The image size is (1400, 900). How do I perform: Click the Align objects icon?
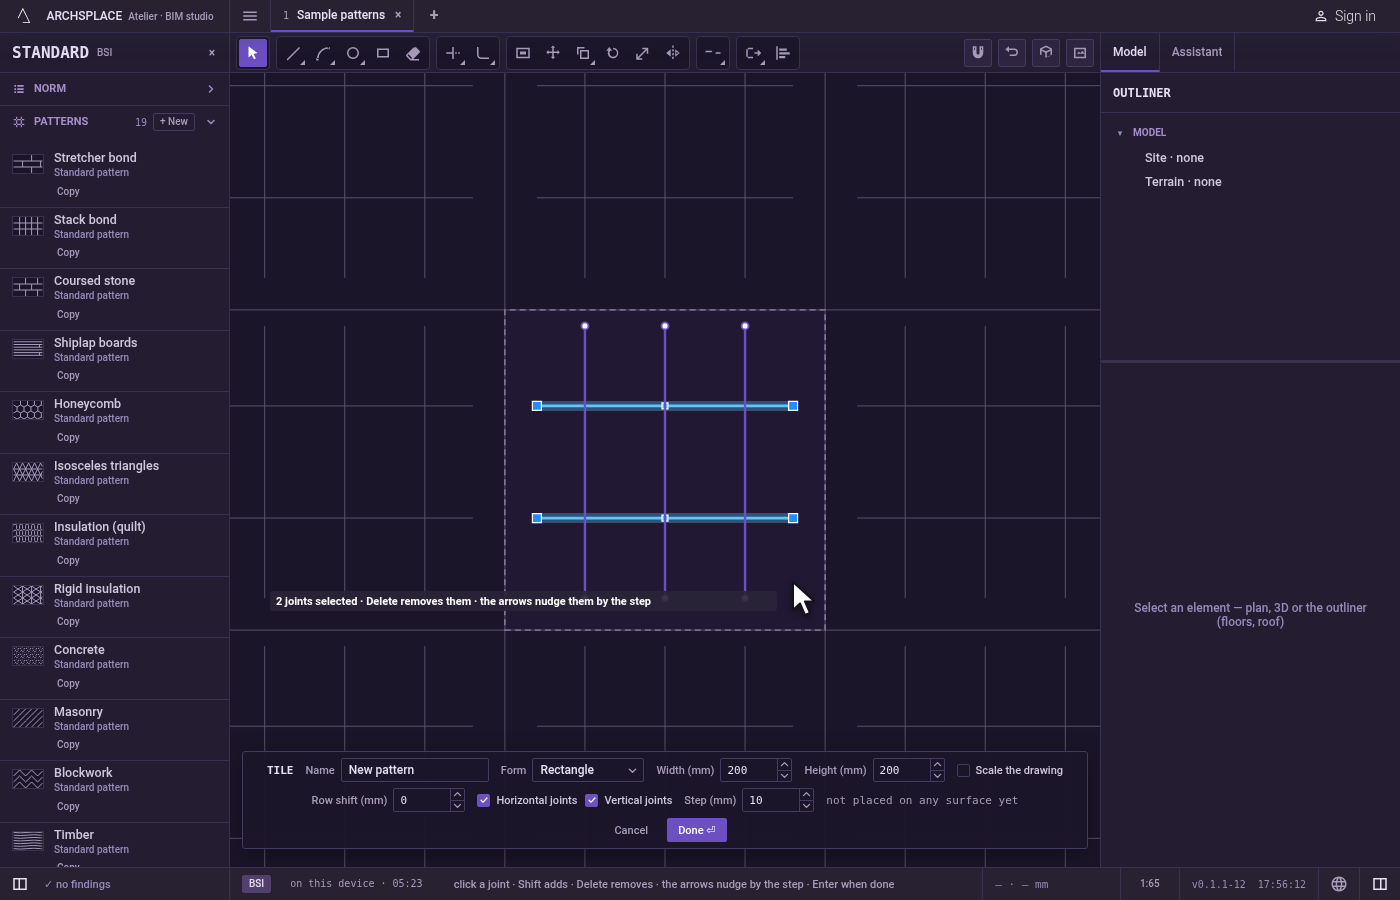tap(783, 53)
